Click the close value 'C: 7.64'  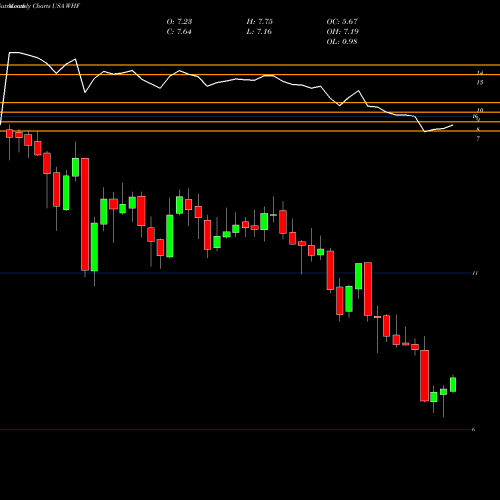(179, 32)
